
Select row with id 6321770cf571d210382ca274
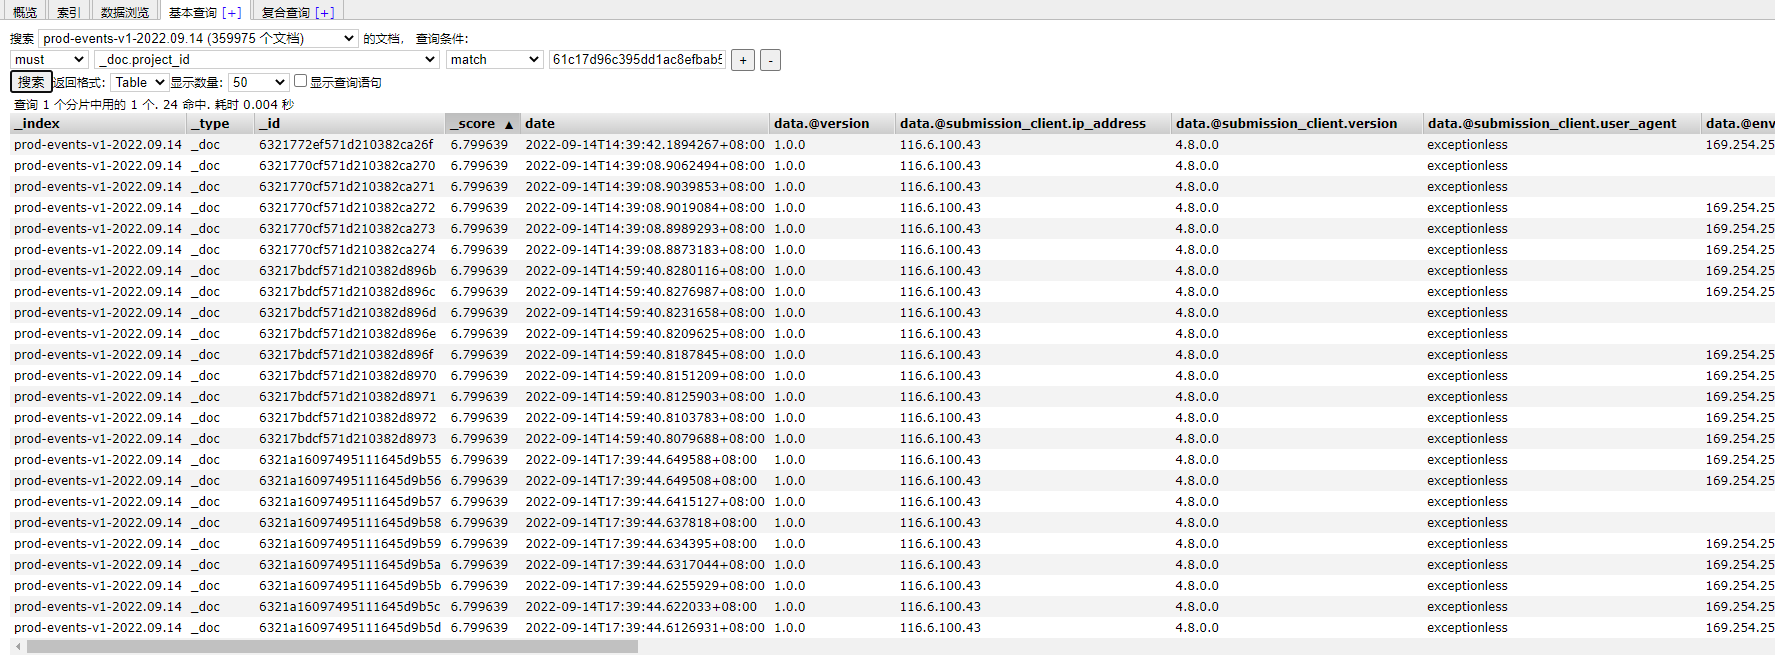pyautogui.click(x=892, y=249)
